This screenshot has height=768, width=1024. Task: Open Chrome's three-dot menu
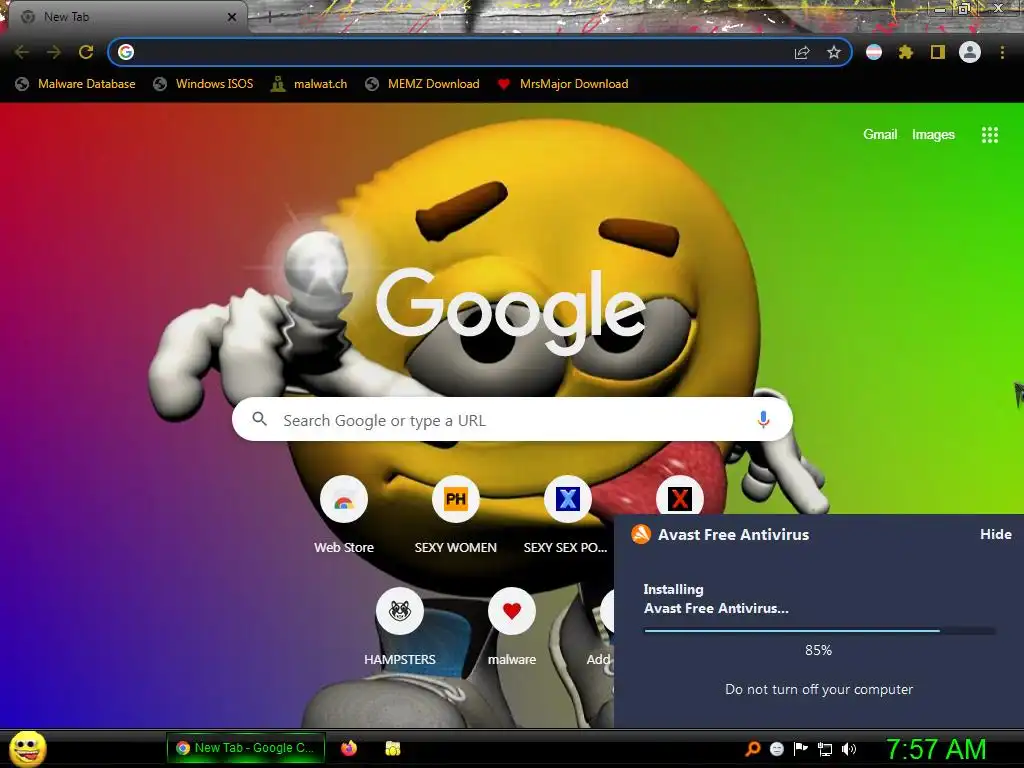(x=1002, y=52)
